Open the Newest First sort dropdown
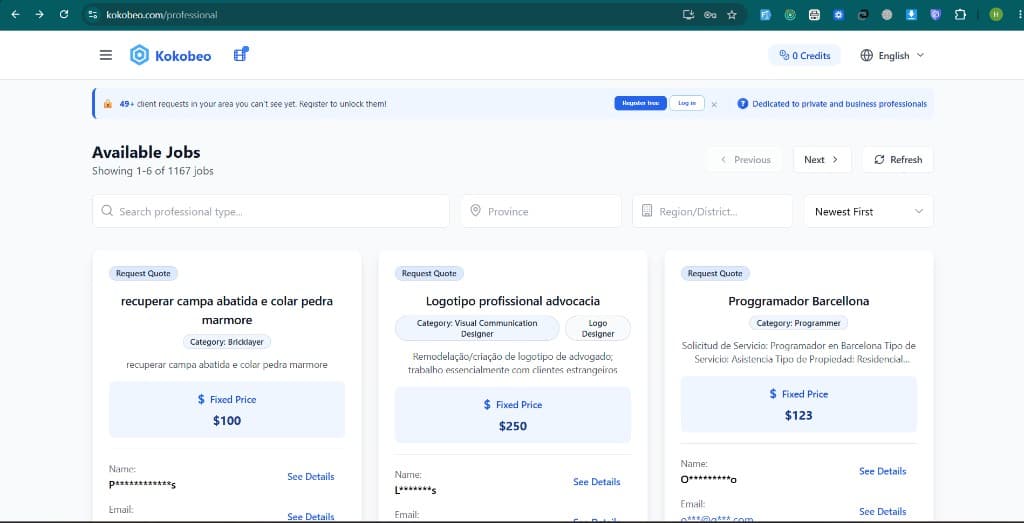Viewport: 1024px width, 523px height. [869, 212]
